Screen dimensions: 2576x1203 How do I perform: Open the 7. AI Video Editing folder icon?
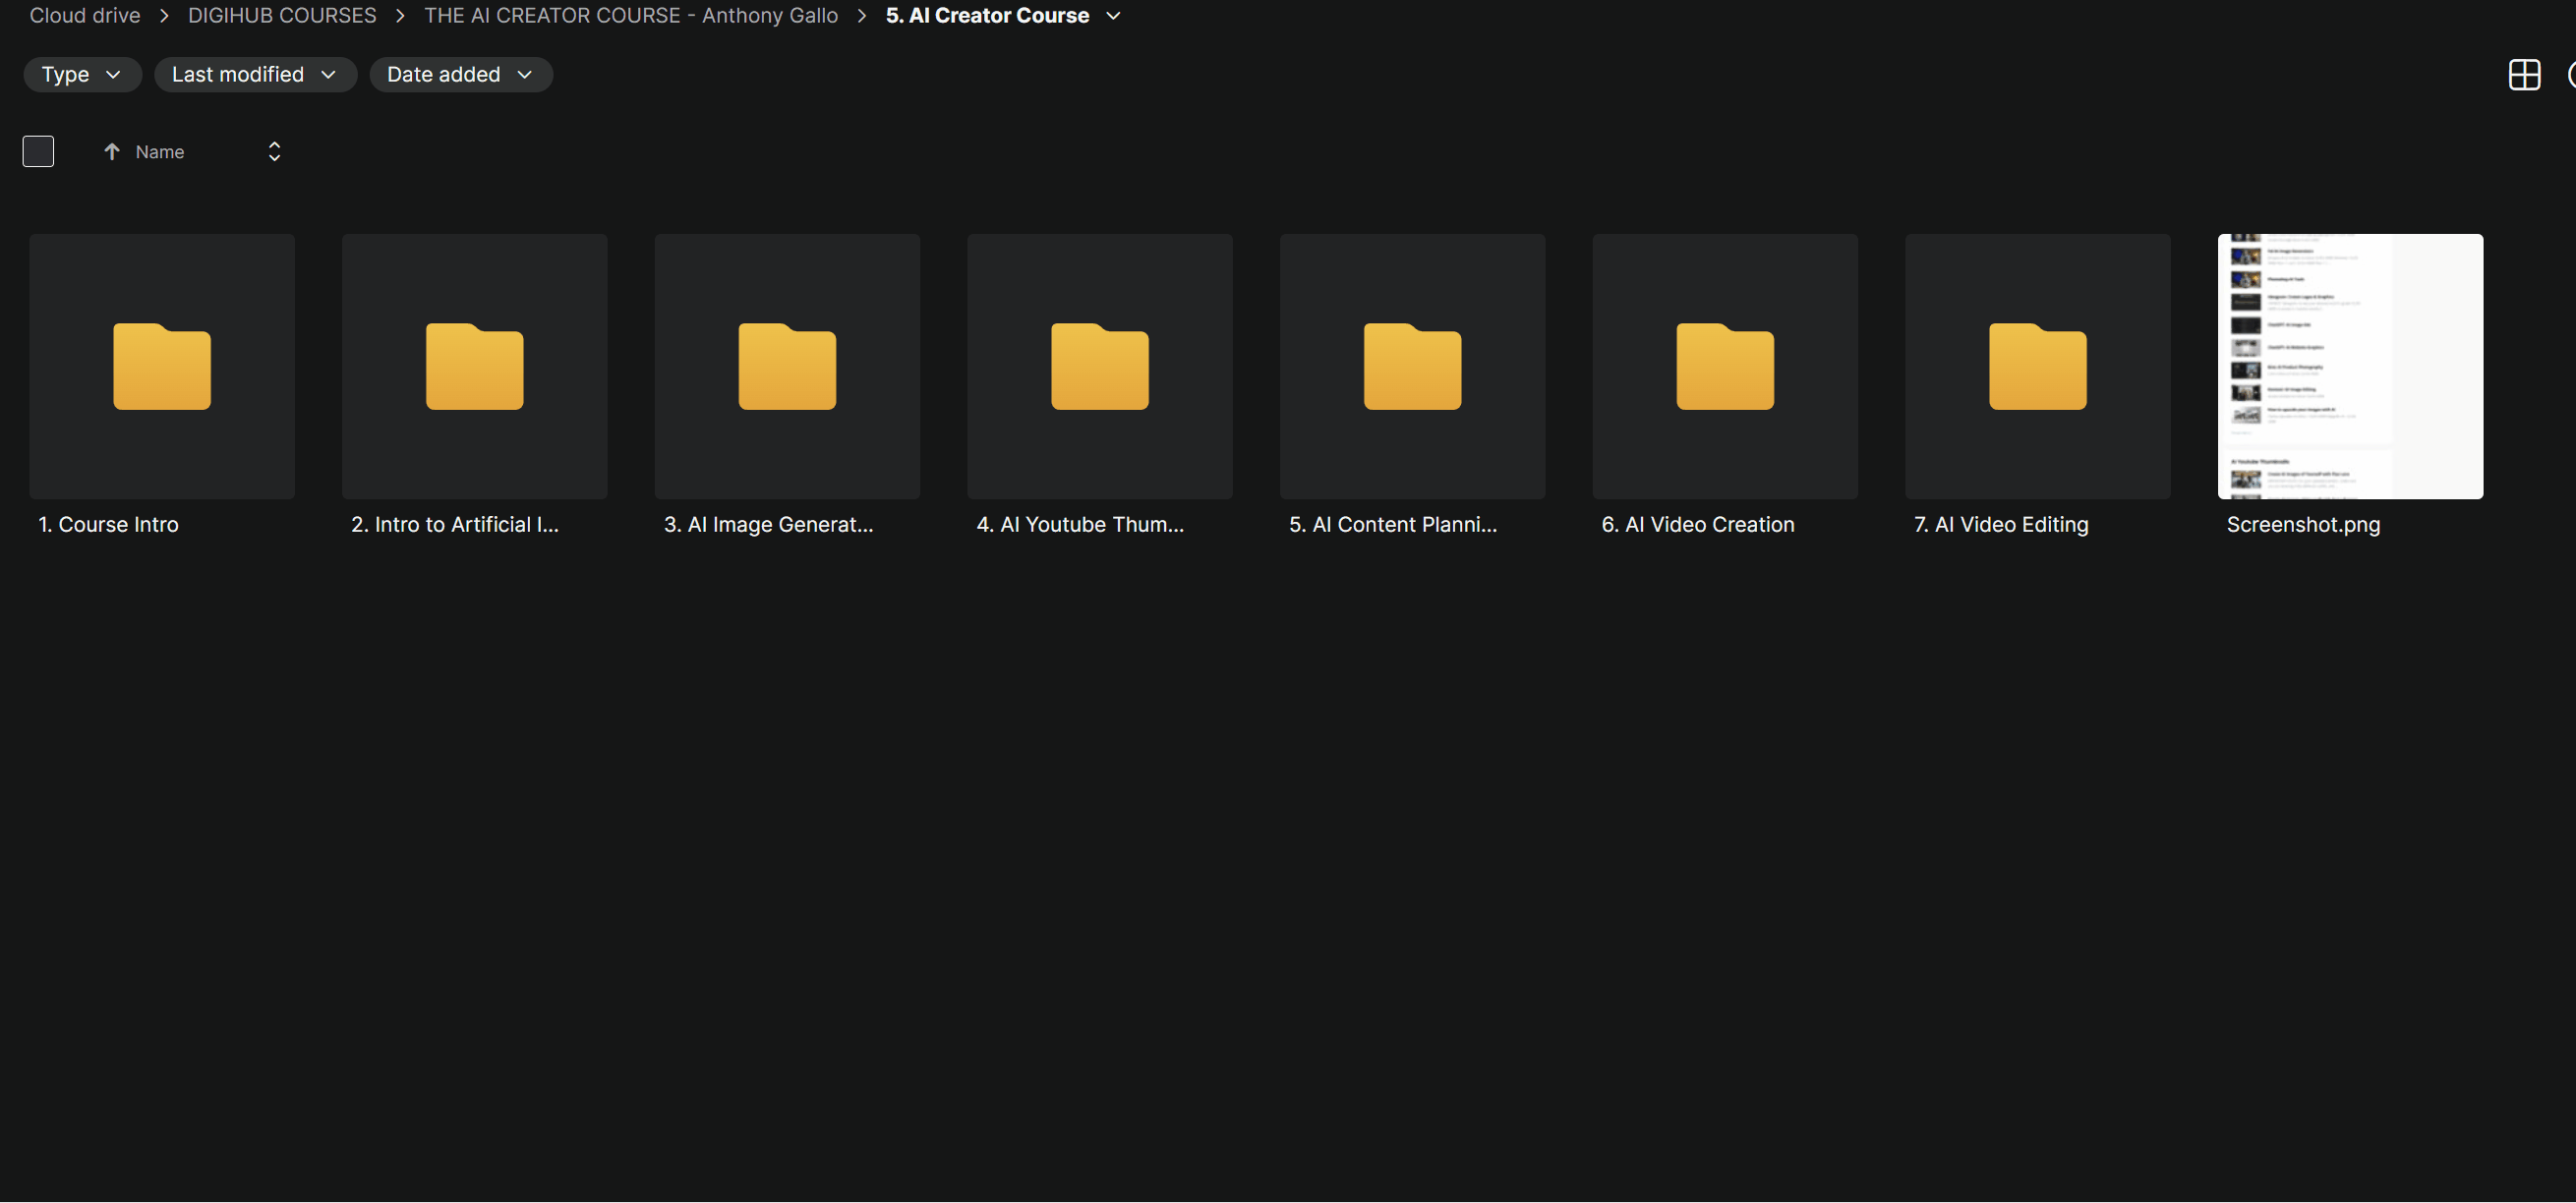2038,366
